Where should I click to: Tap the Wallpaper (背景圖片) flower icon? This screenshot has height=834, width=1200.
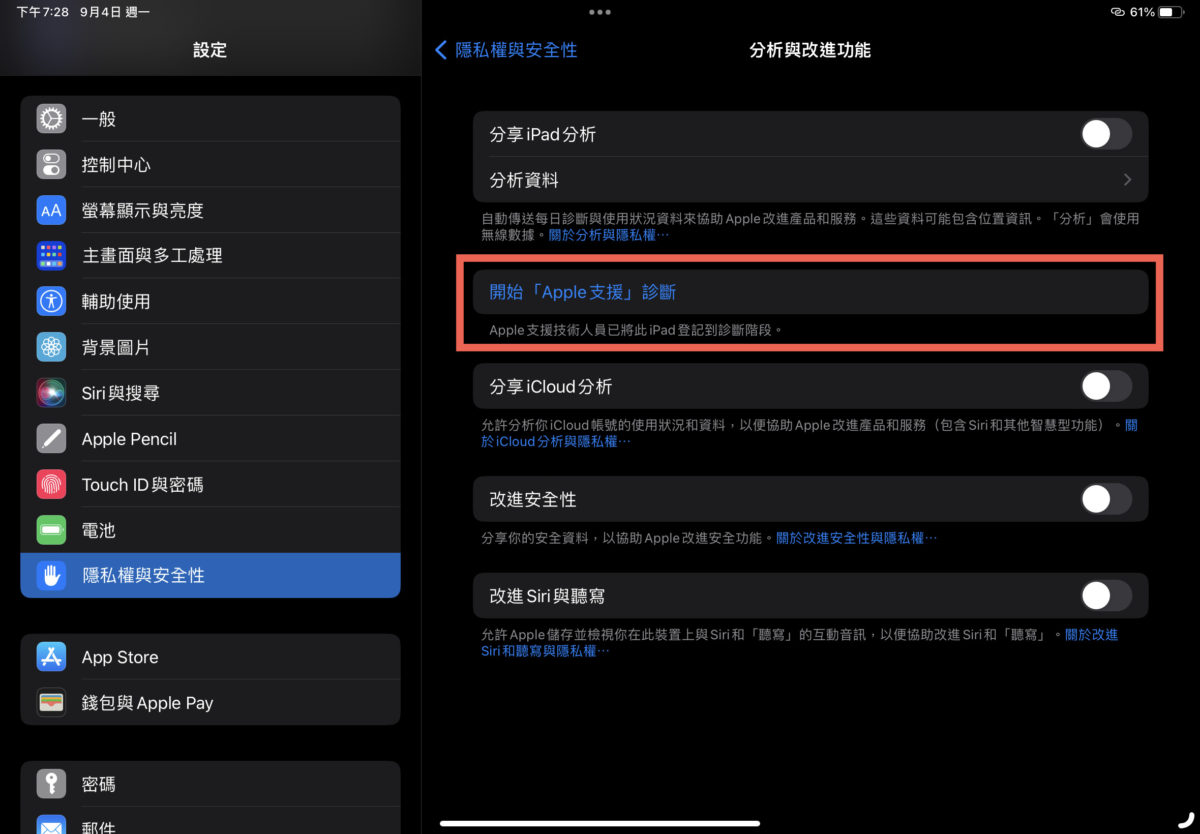pos(51,347)
